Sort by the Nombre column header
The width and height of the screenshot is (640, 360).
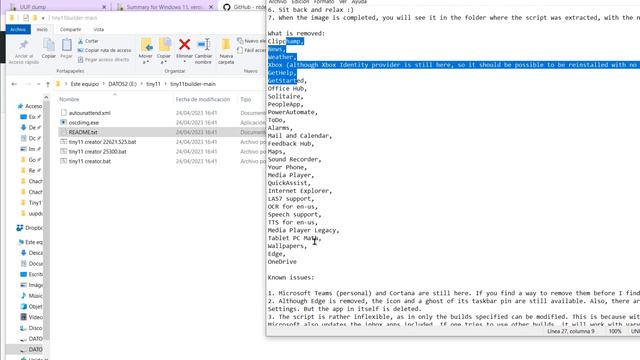coord(69,99)
